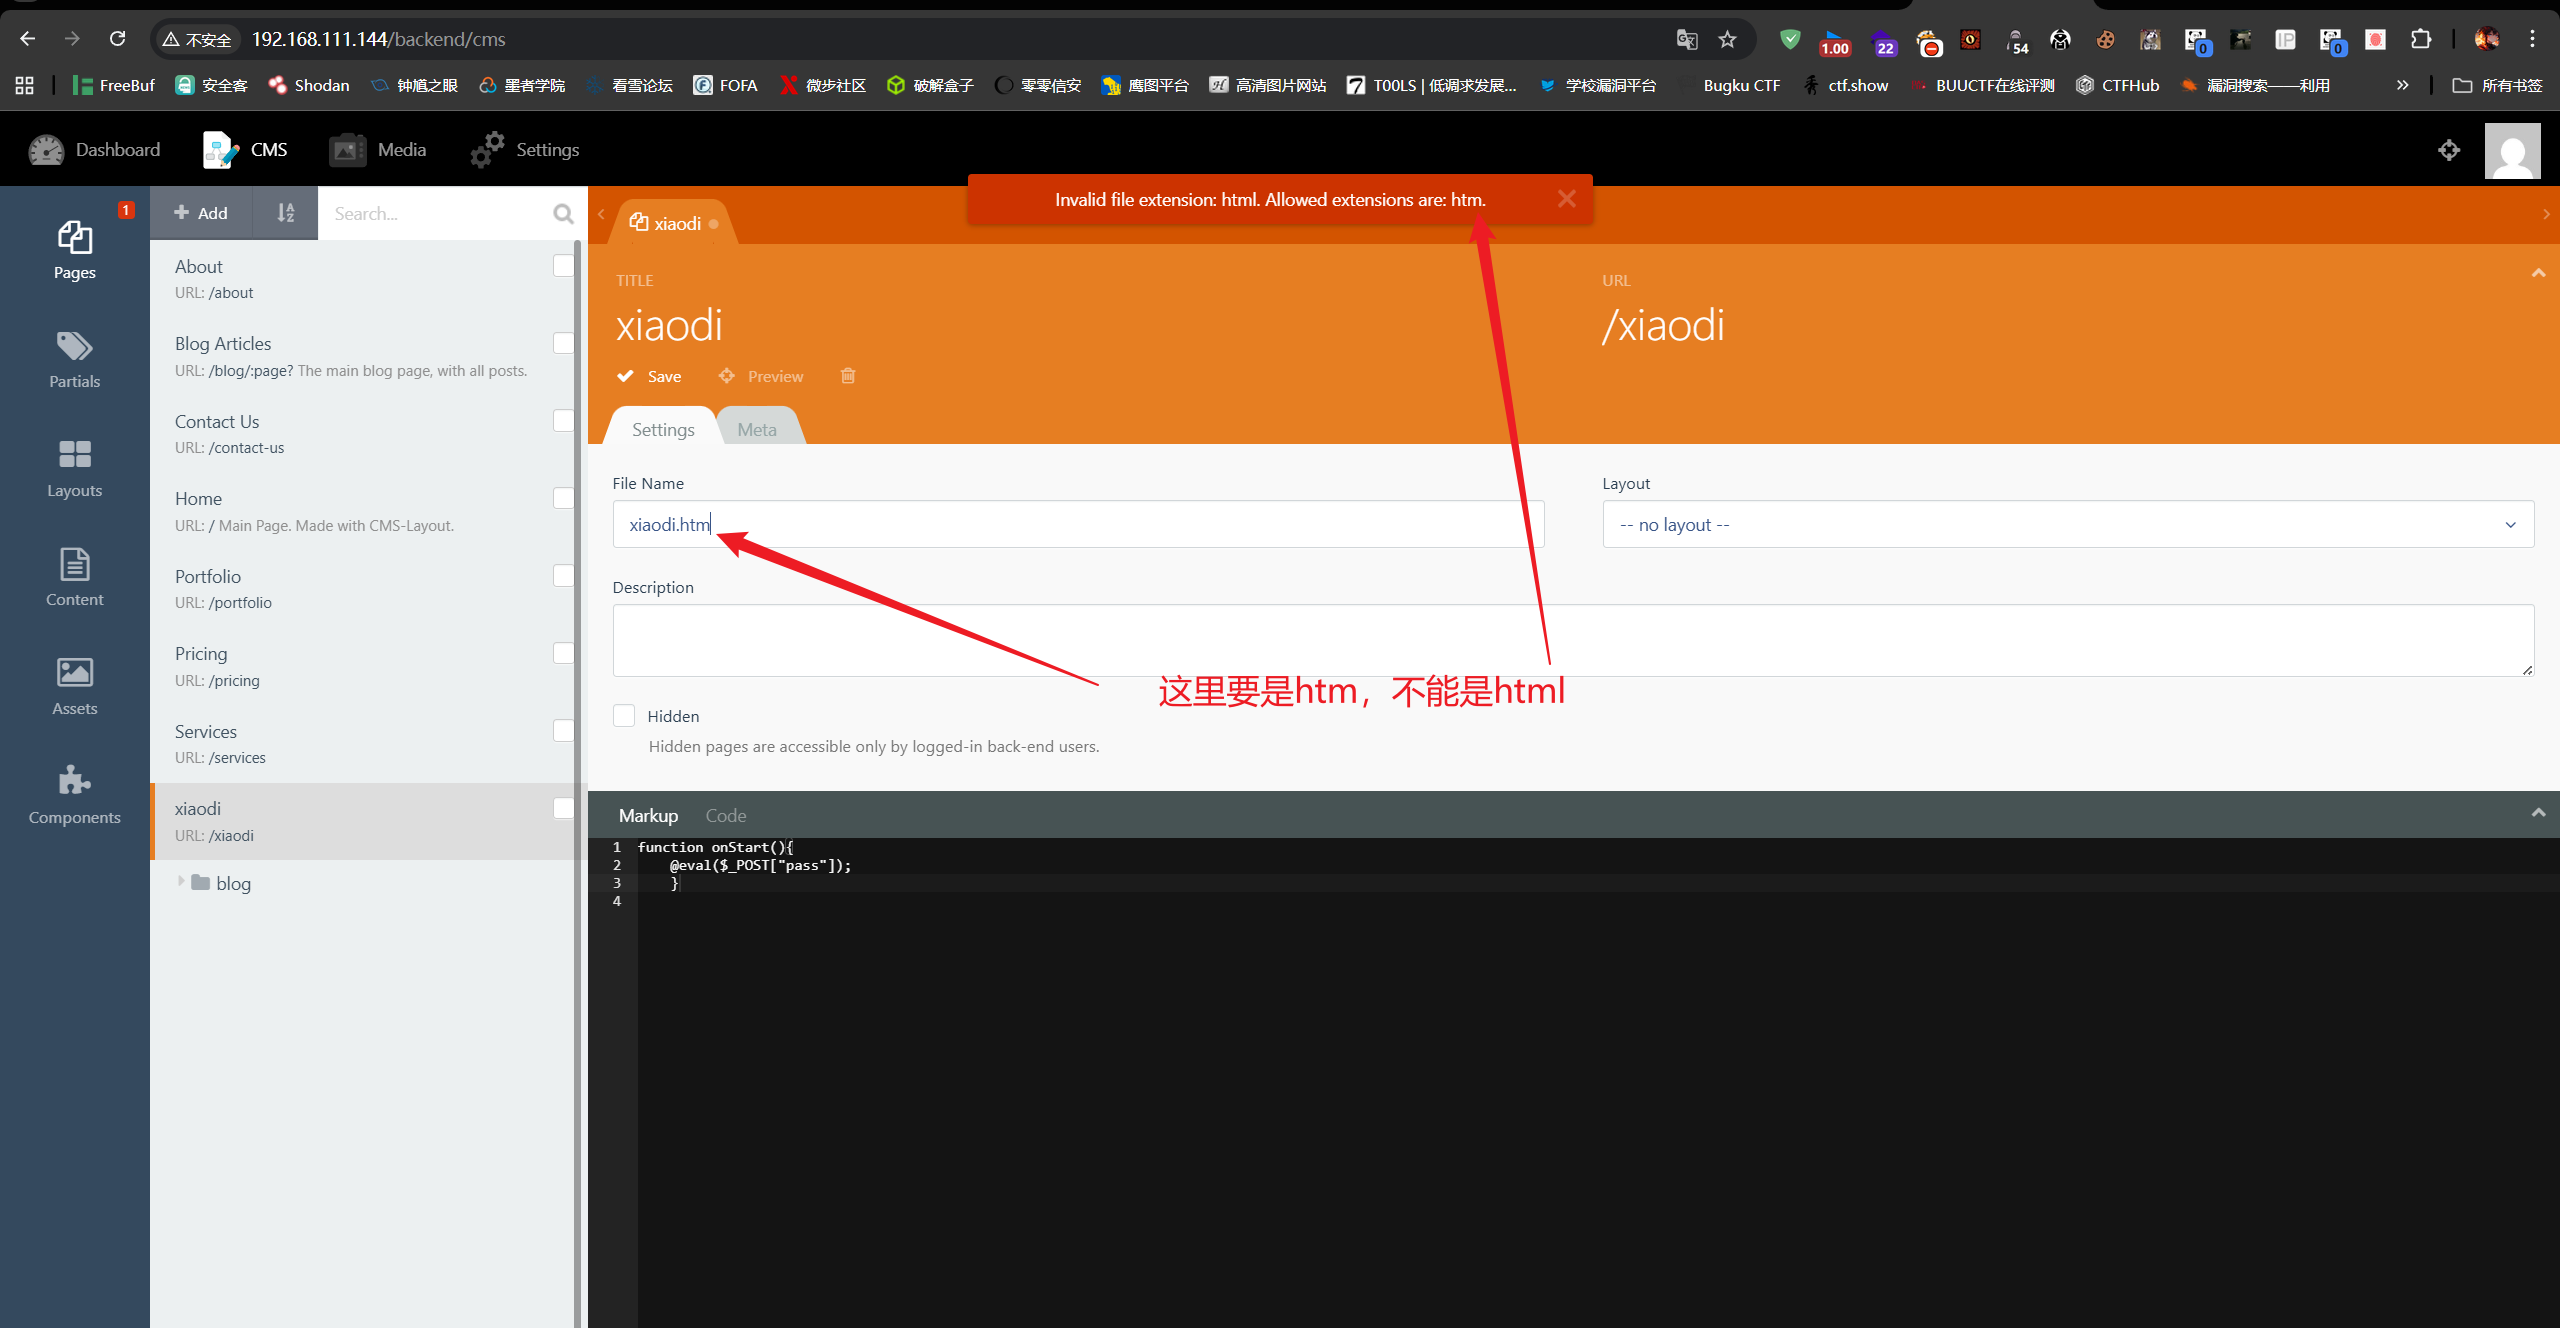The width and height of the screenshot is (2560, 1328).
Task: Switch to the Meta tab
Action: point(757,429)
